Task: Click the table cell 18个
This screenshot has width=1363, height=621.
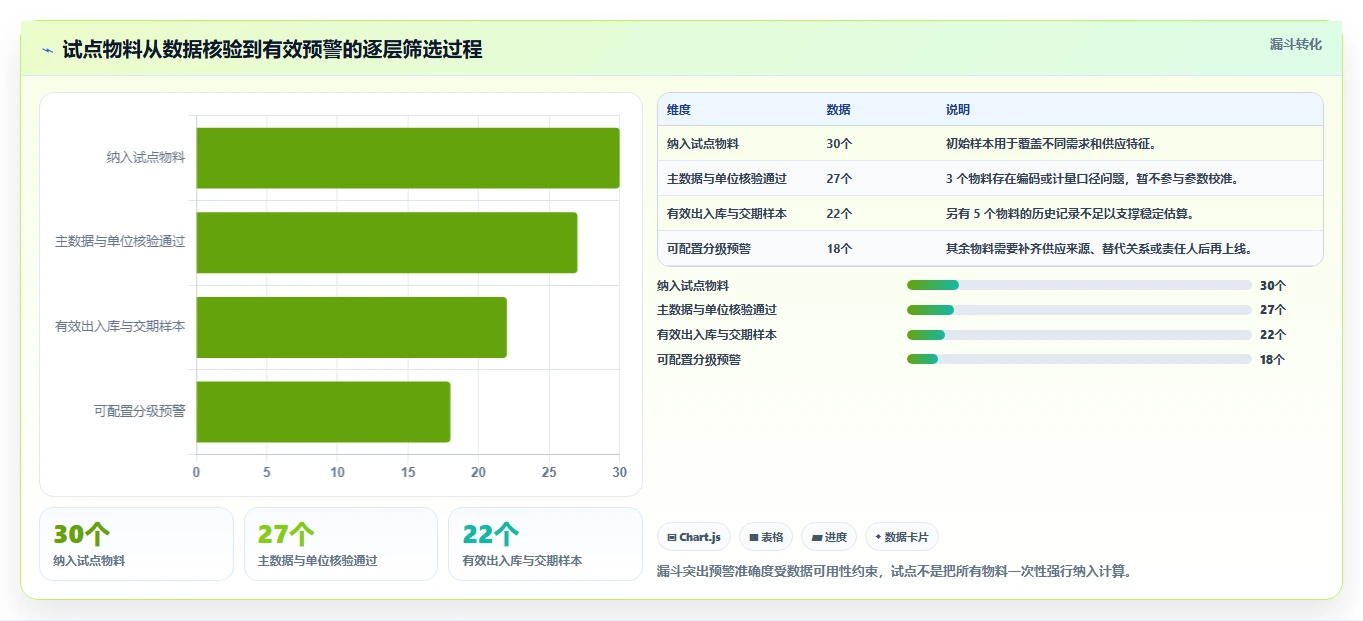Action: pos(840,249)
